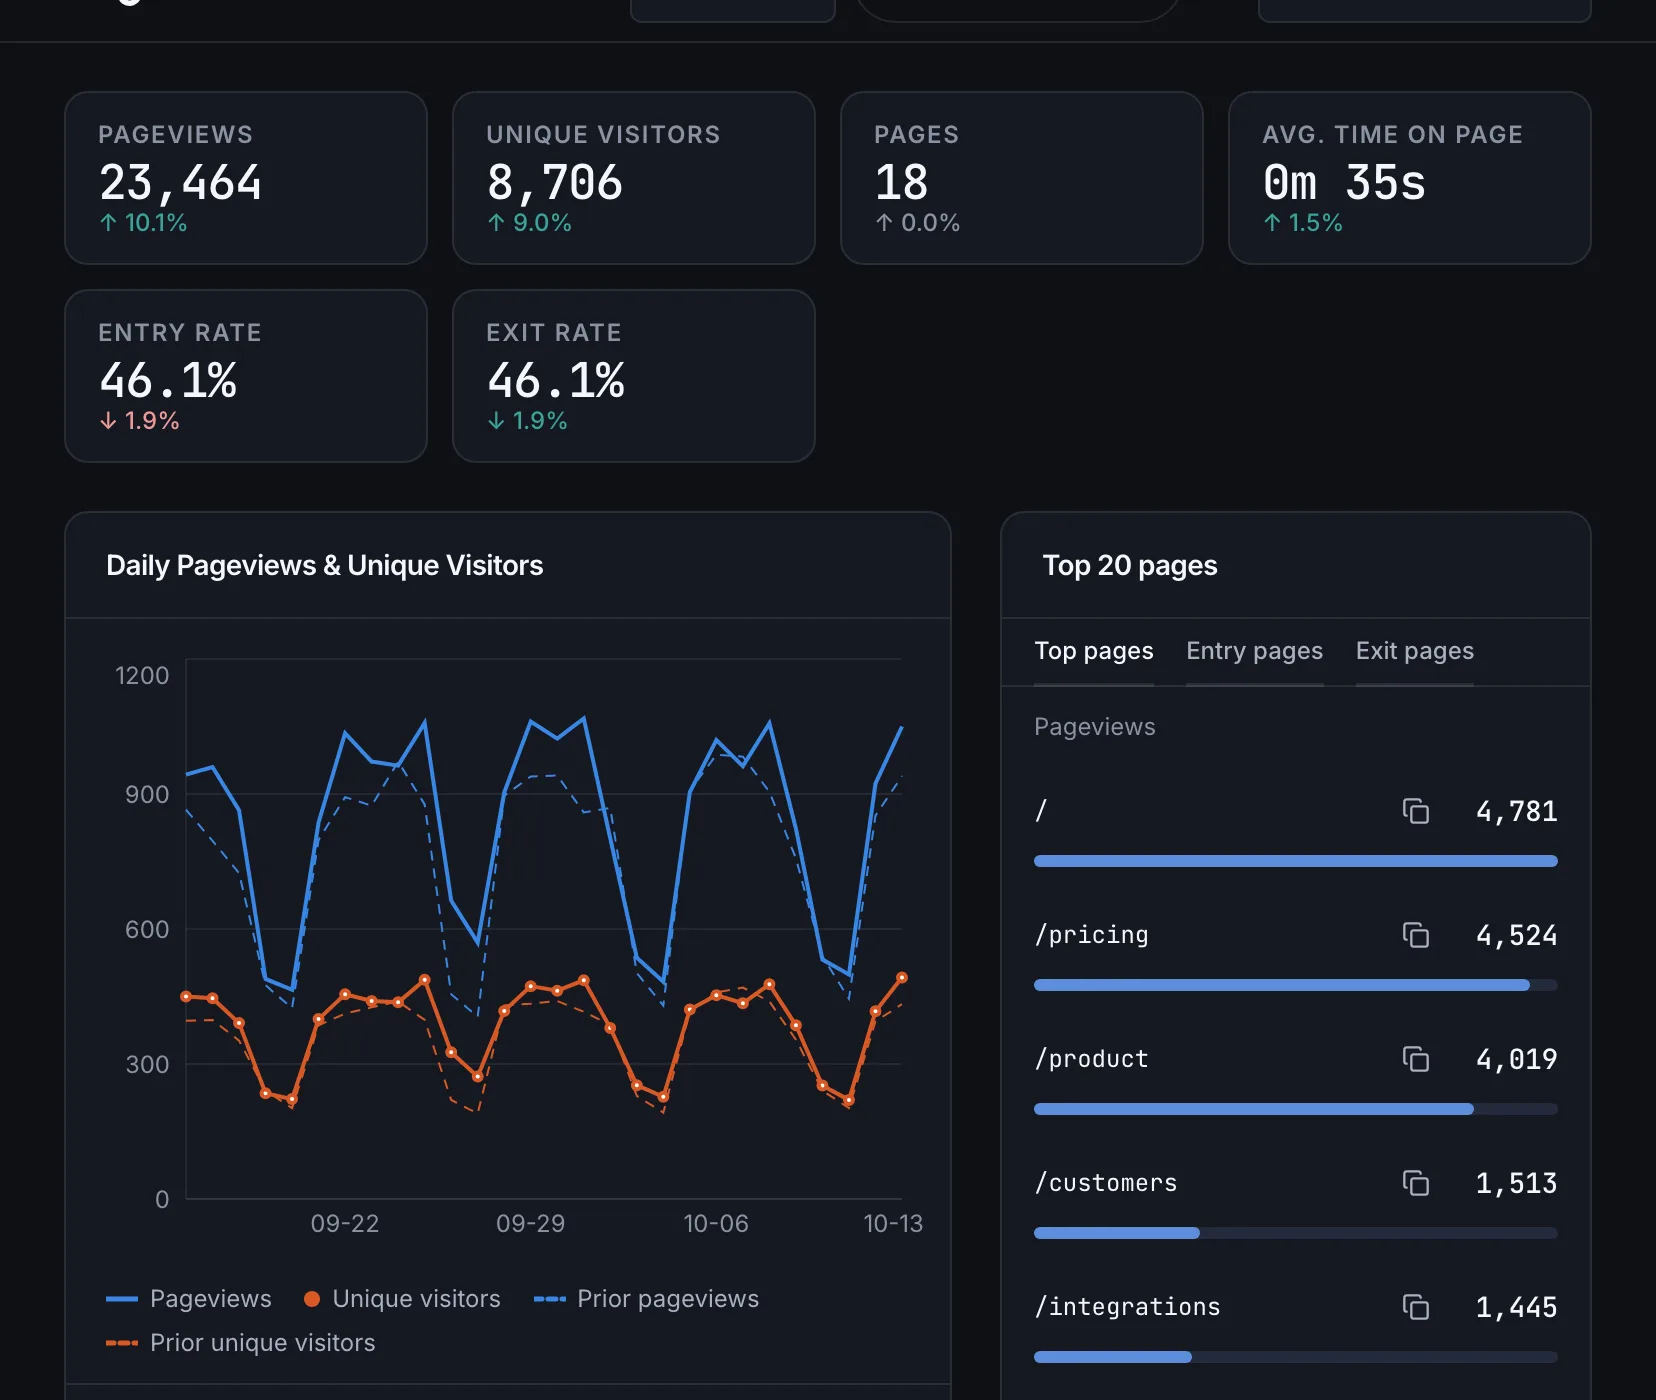Viewport: 1656px width, 1400px height.
Task: Click the Pageviews column label
Action: coord(1095,727)
